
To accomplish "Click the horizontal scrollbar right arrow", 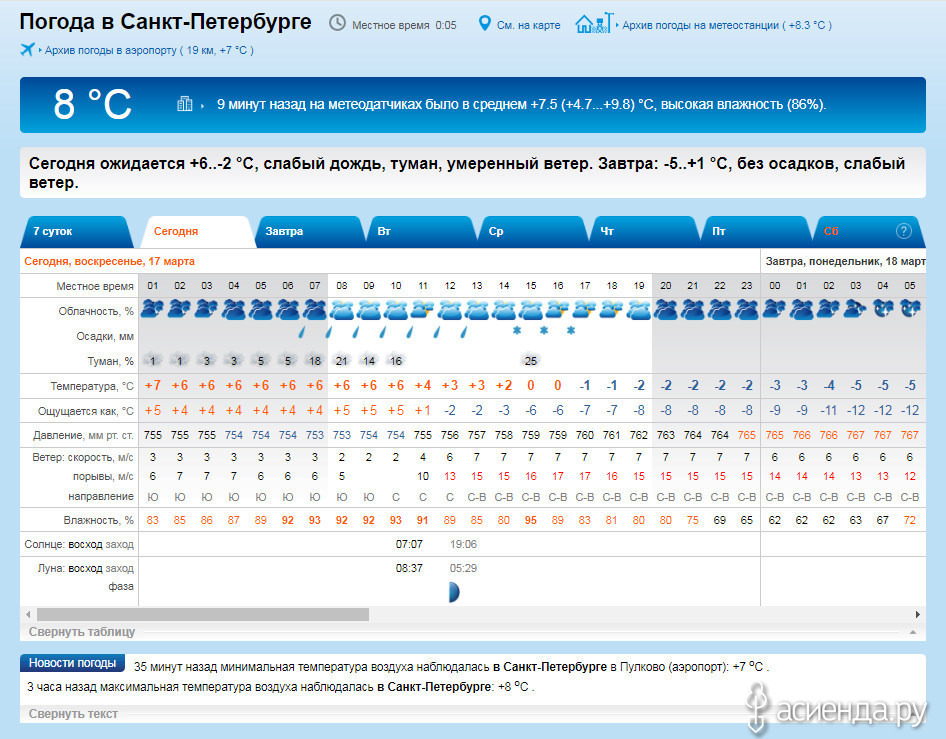I will [917, 614].
